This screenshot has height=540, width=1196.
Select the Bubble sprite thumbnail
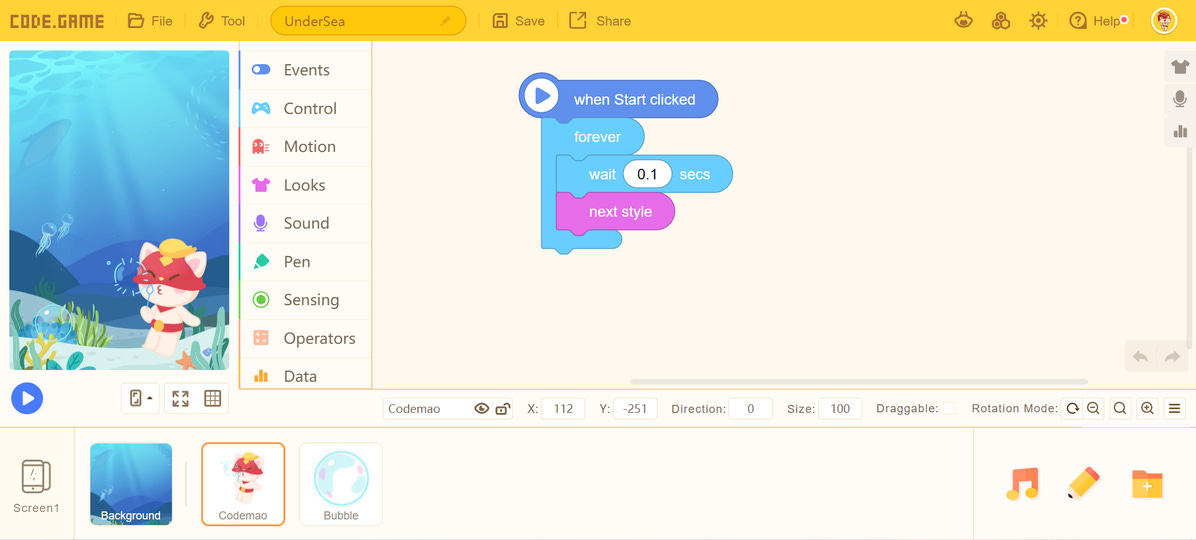(341, 484)
